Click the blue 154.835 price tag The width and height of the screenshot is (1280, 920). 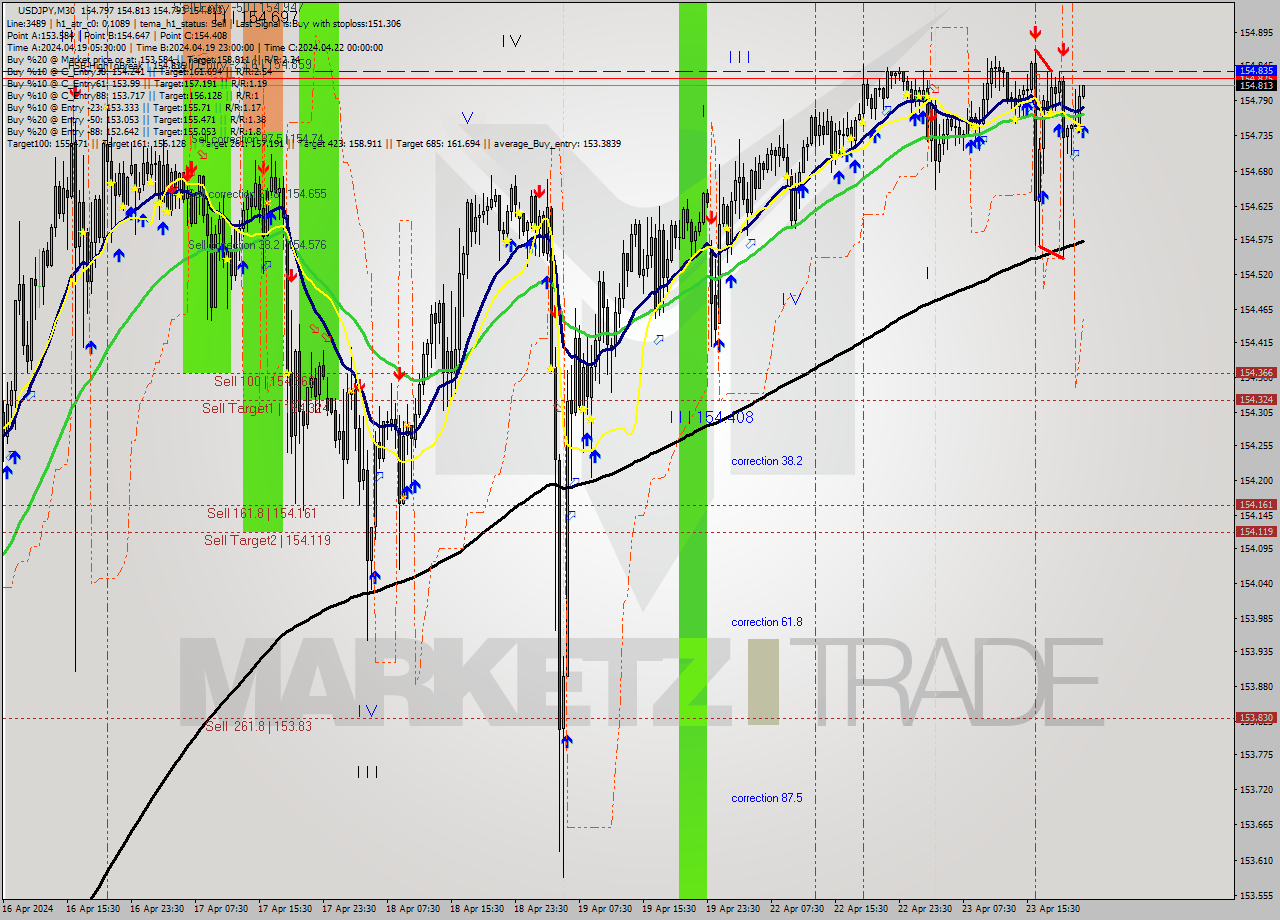tap(1256, 71)
